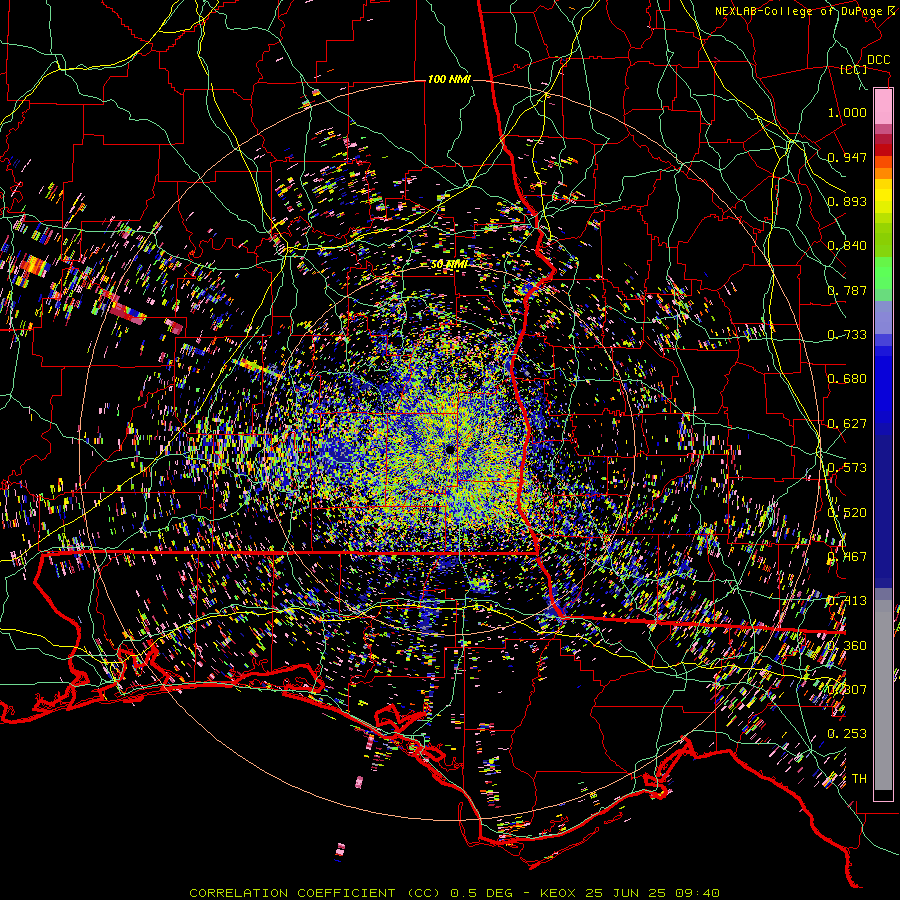The height and width of the screenshot is (900, 900).
Task: Click the 0.787 legend value
Action: click(847, 290)
